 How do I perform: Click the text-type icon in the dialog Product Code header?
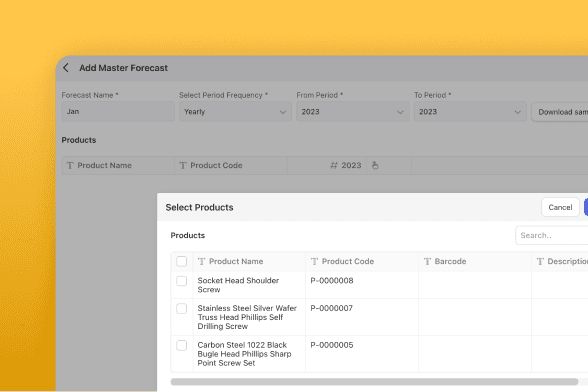click(314, 261)
